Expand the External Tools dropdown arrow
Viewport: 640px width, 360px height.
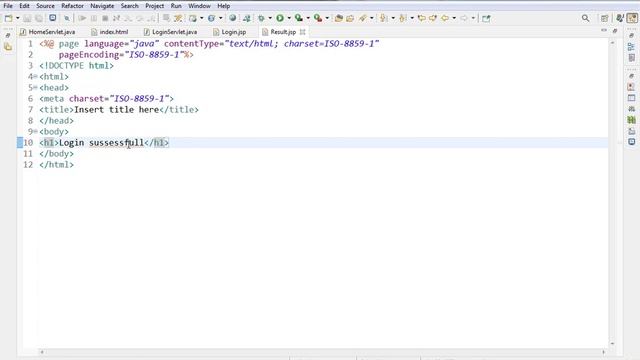click(327, 18)
